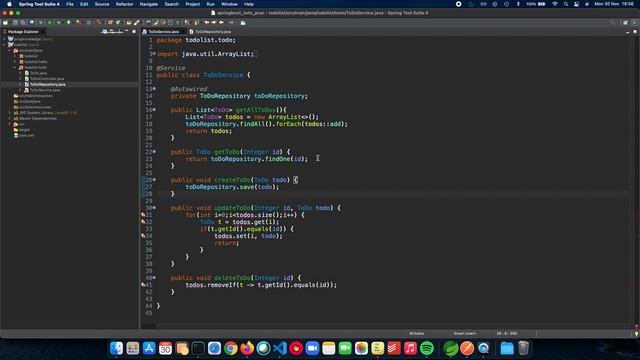Click the error marker on line 41
Screen dimensions: 640x360
[x=143, y=285]
